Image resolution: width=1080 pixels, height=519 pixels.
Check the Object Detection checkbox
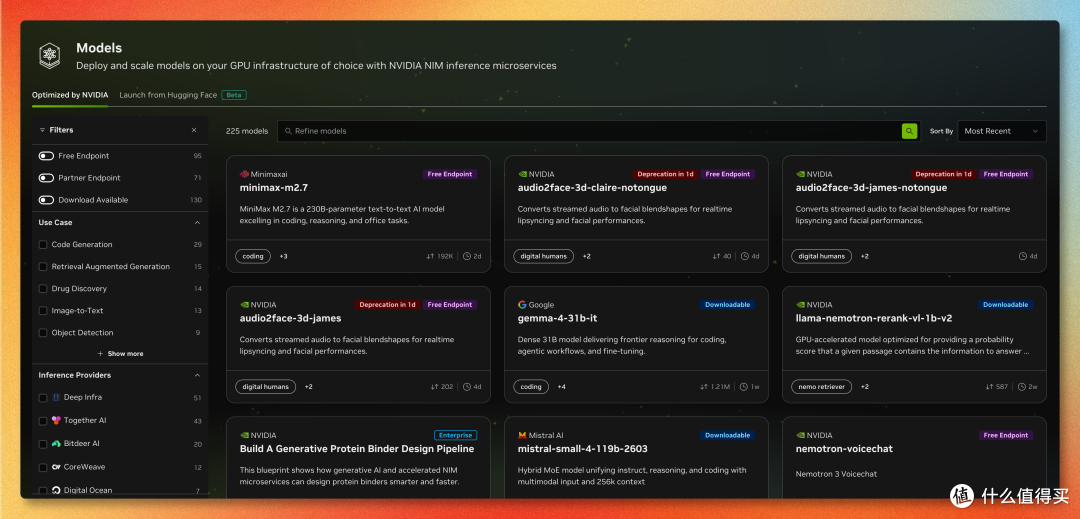(43, 332)
